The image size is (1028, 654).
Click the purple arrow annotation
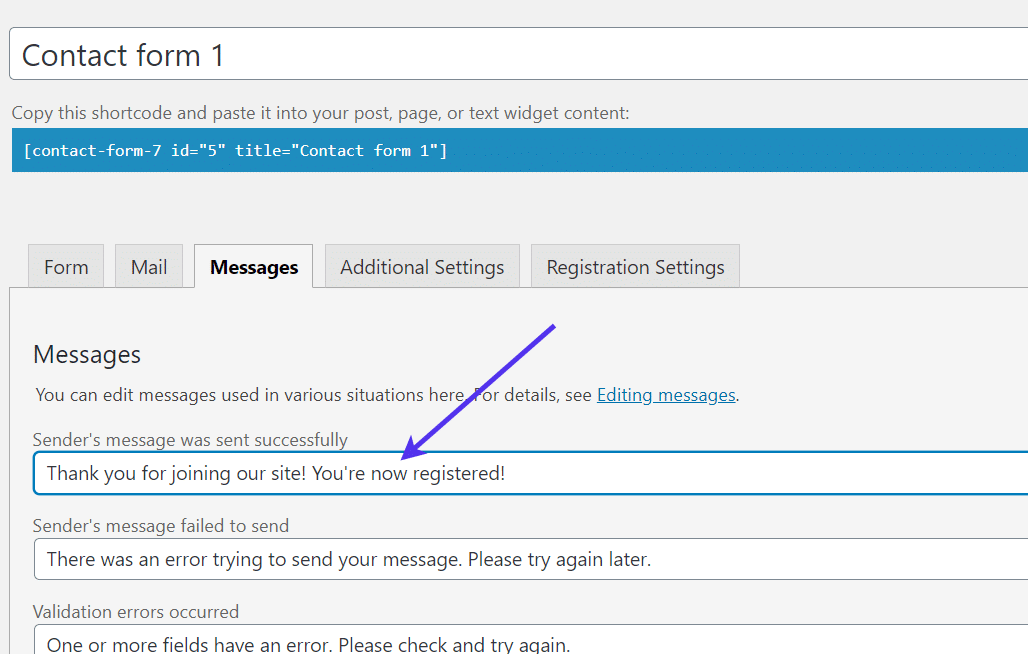(x=480, y=390)
